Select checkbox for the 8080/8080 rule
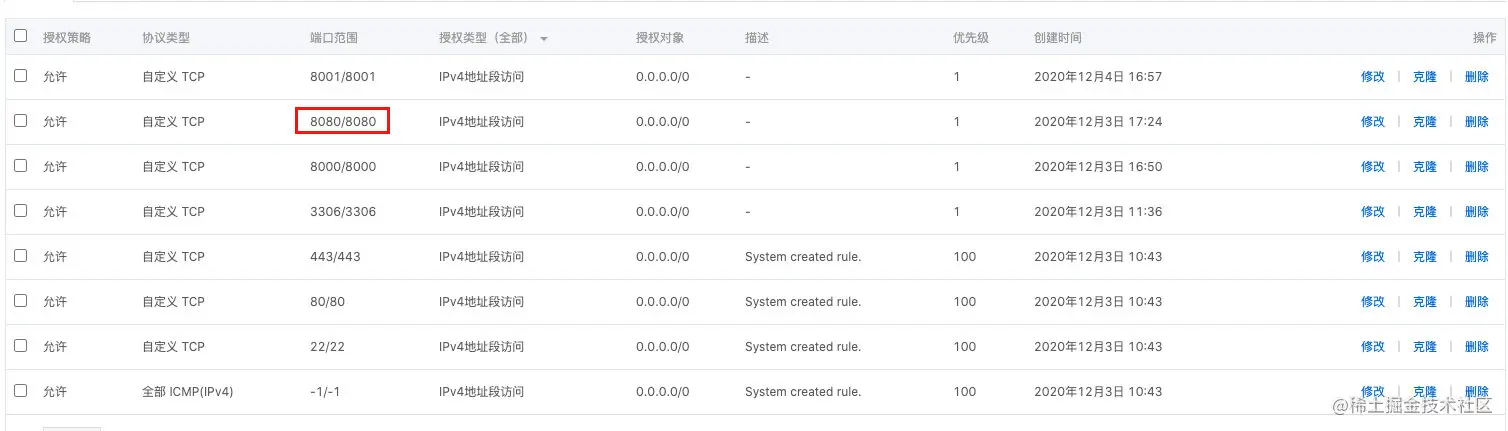The image size is (1508, 431). (x=20, y=121)
